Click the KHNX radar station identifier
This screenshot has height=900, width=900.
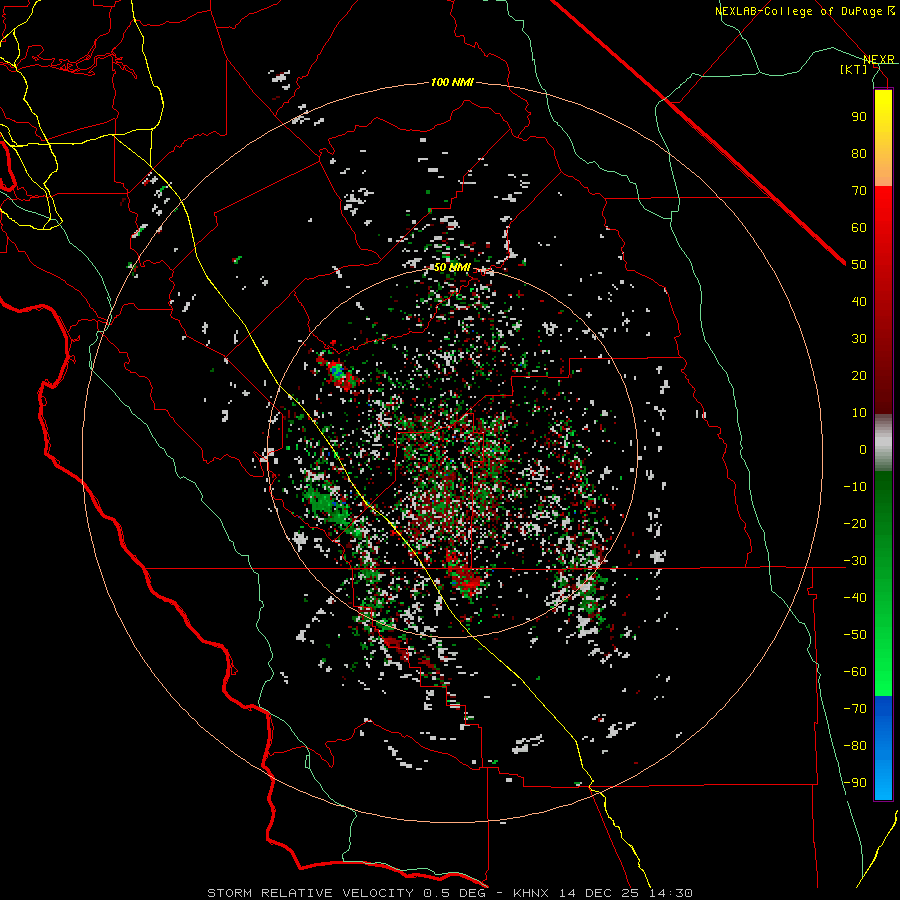[531, 893]
